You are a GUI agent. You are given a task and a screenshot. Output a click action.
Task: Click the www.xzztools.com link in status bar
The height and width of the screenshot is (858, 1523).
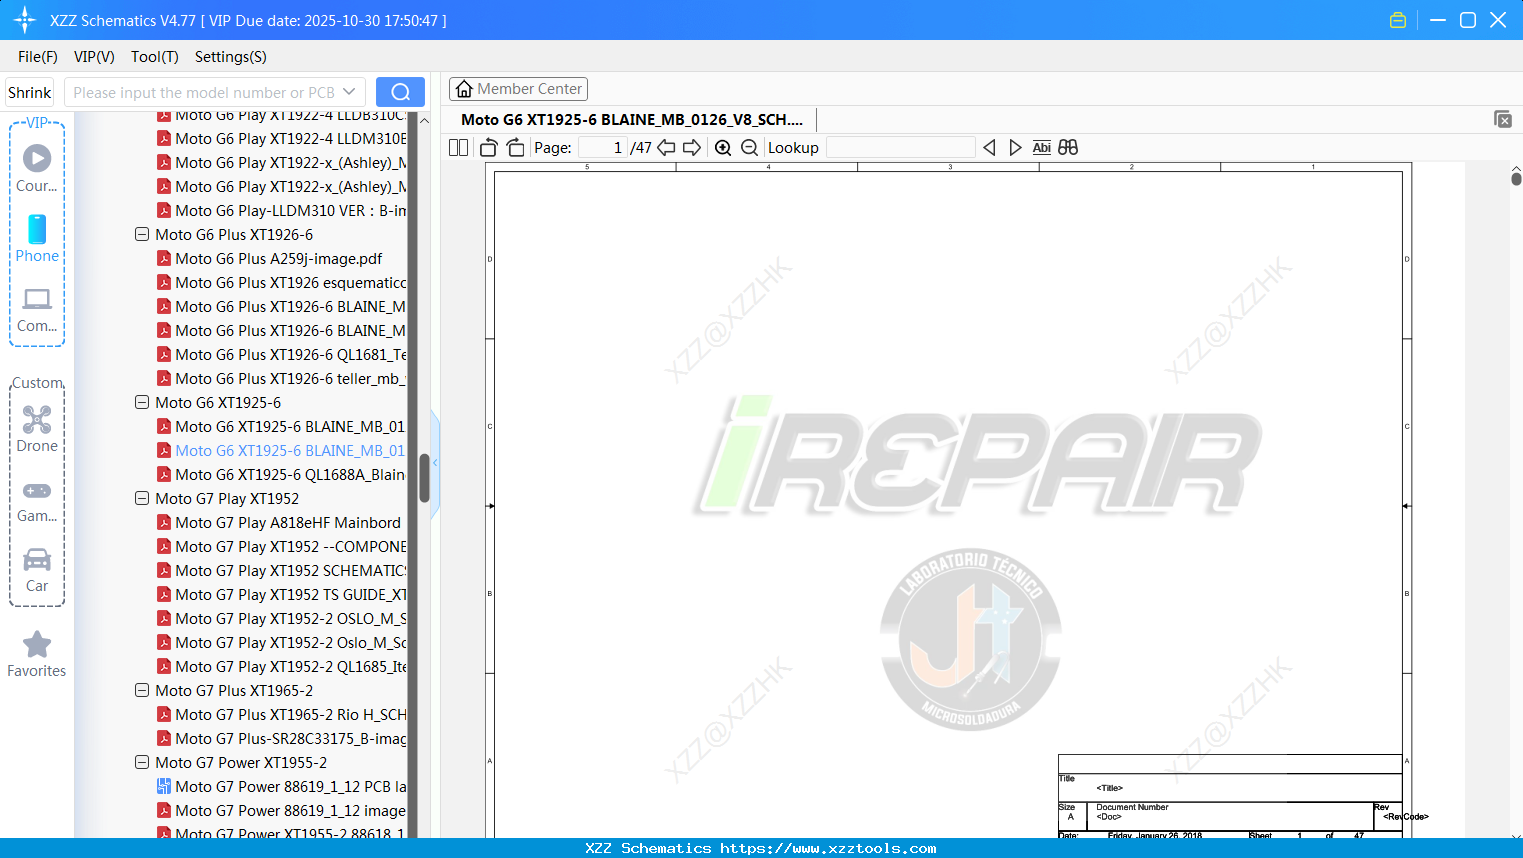pos(828,849)
